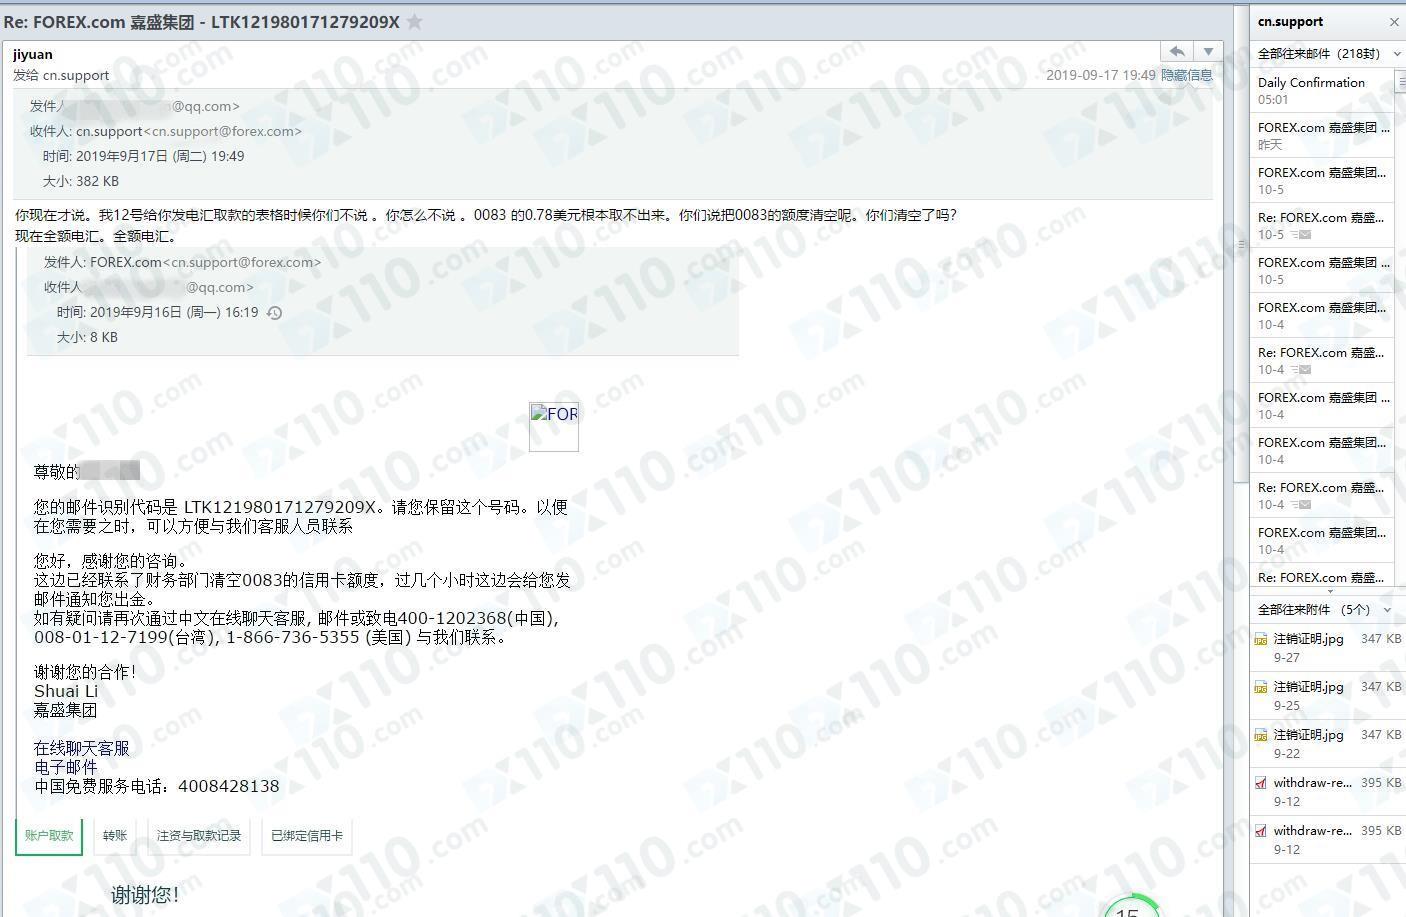The image size is (1406, 917).
Task: Click 隐藏信息 to hide header details
Action: 1186,75
